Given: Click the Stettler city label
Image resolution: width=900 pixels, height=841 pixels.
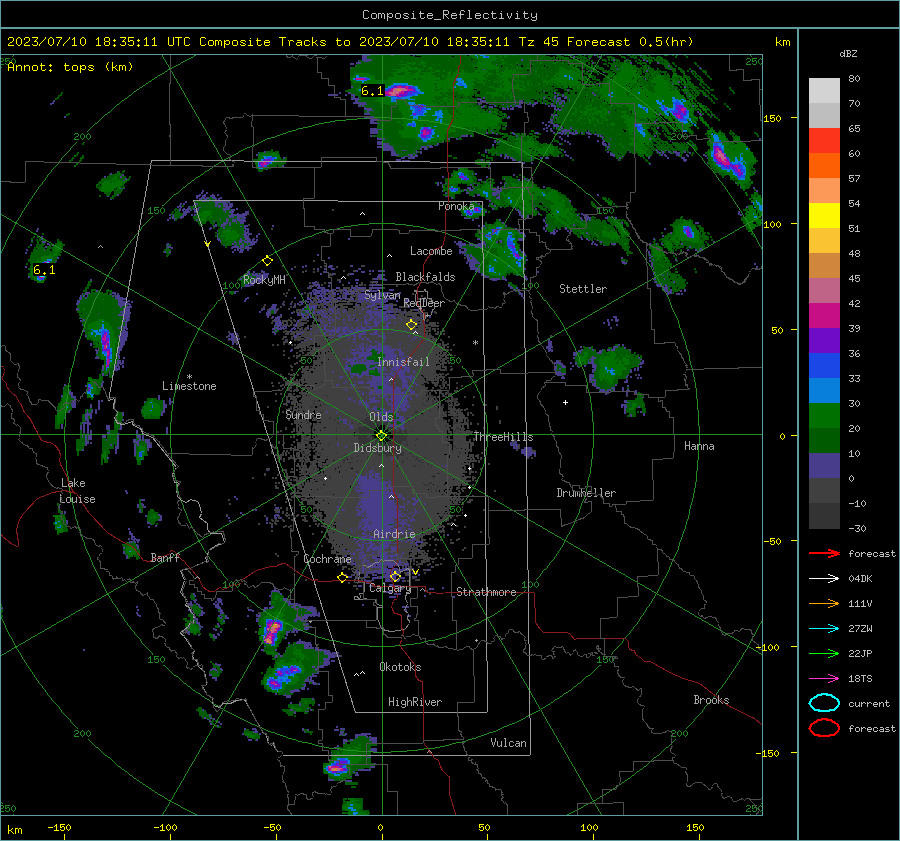Looking at the screenshot, I should click(583, 289).
